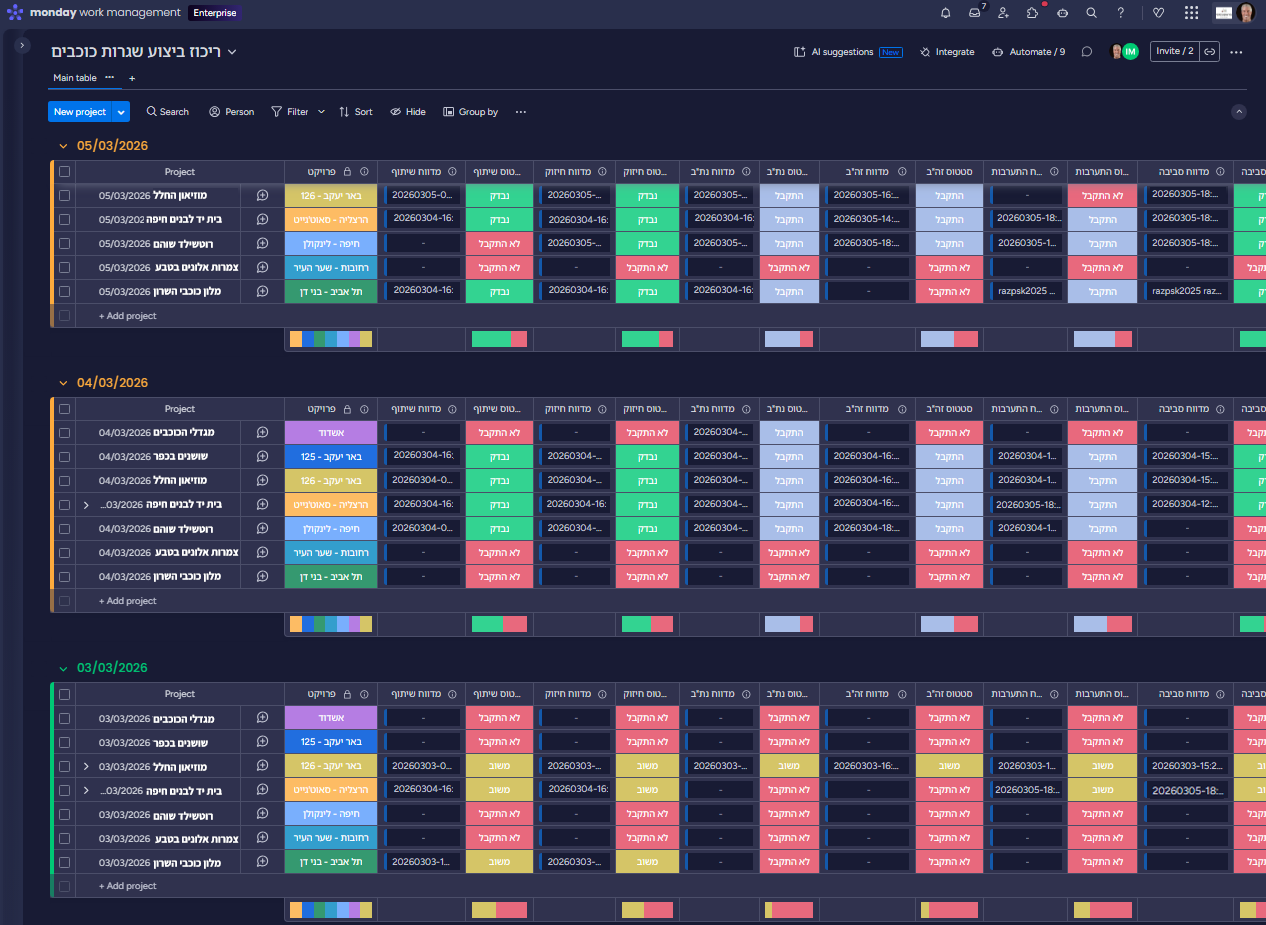Click the monday logo
Image resolution: width=1266 pixels, height=925 pixels.
pos(15,13)
